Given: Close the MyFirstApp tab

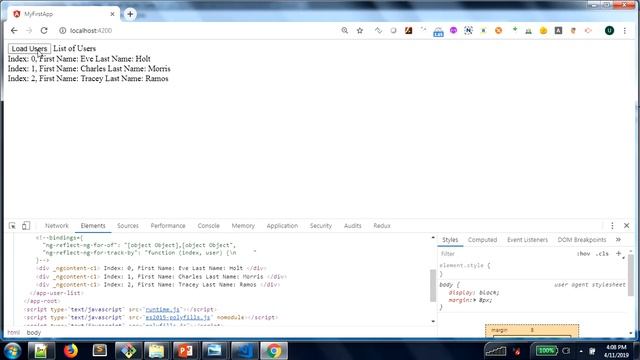Looking at the screenshot, I should tap(113, 14).
